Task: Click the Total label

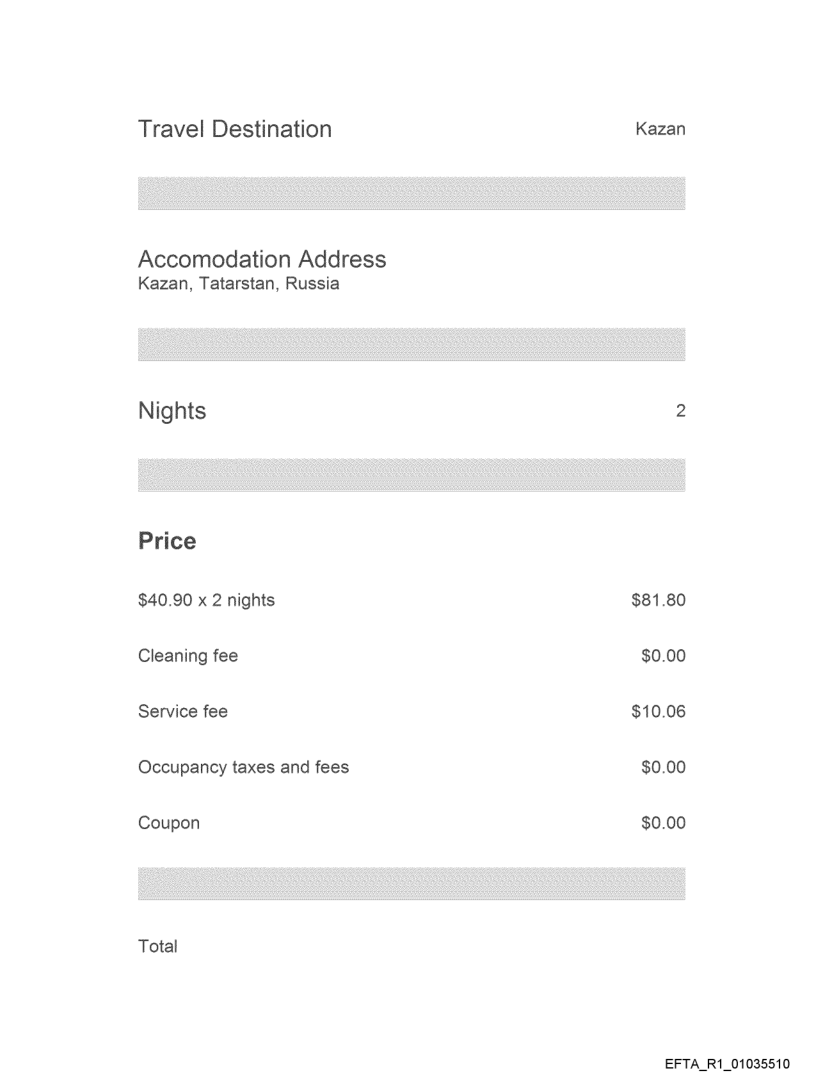Action: 157,946
